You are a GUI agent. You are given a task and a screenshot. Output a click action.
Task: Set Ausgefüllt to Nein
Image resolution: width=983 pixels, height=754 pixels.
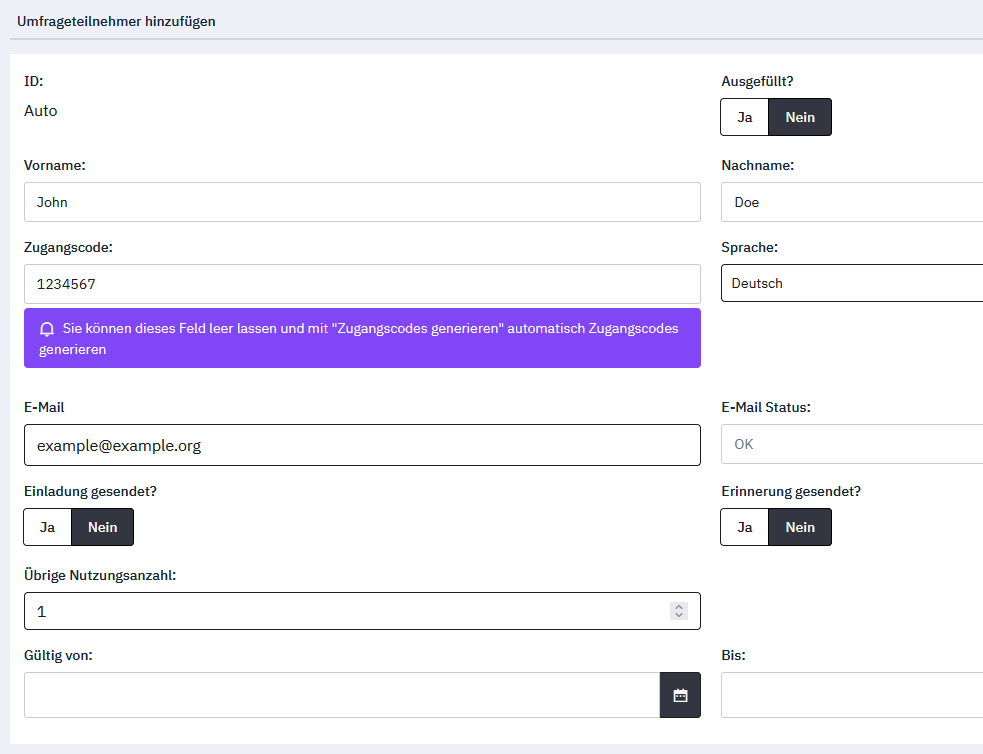click(799, 117)
